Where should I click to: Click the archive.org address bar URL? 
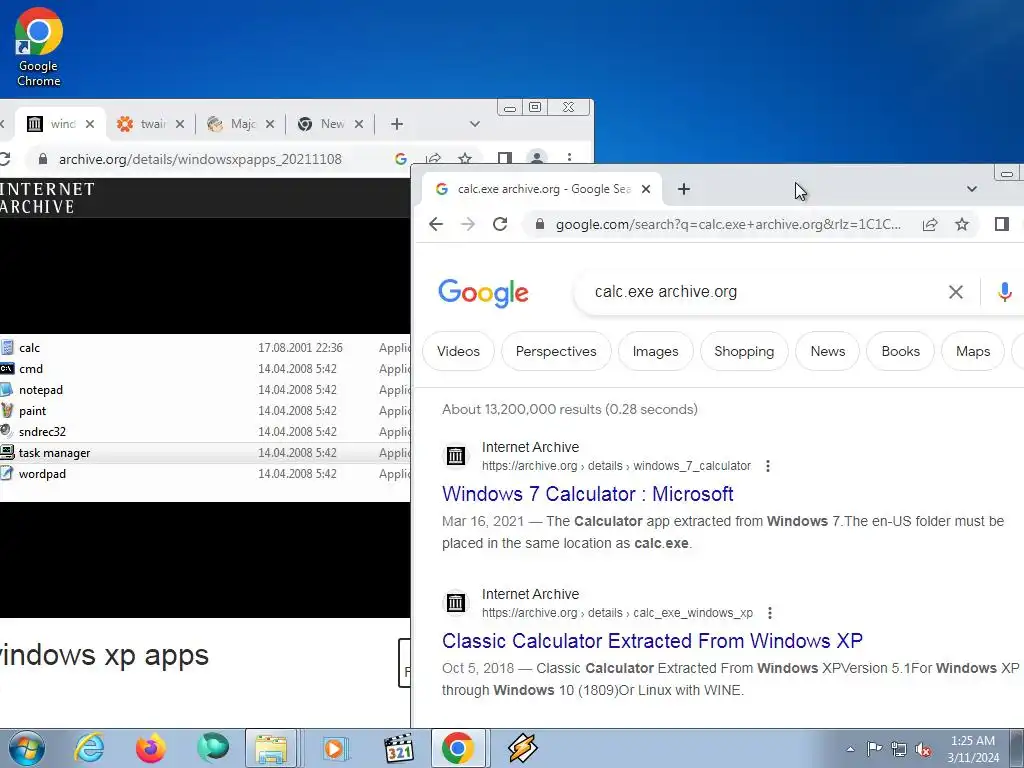click(x=200, y=159)
